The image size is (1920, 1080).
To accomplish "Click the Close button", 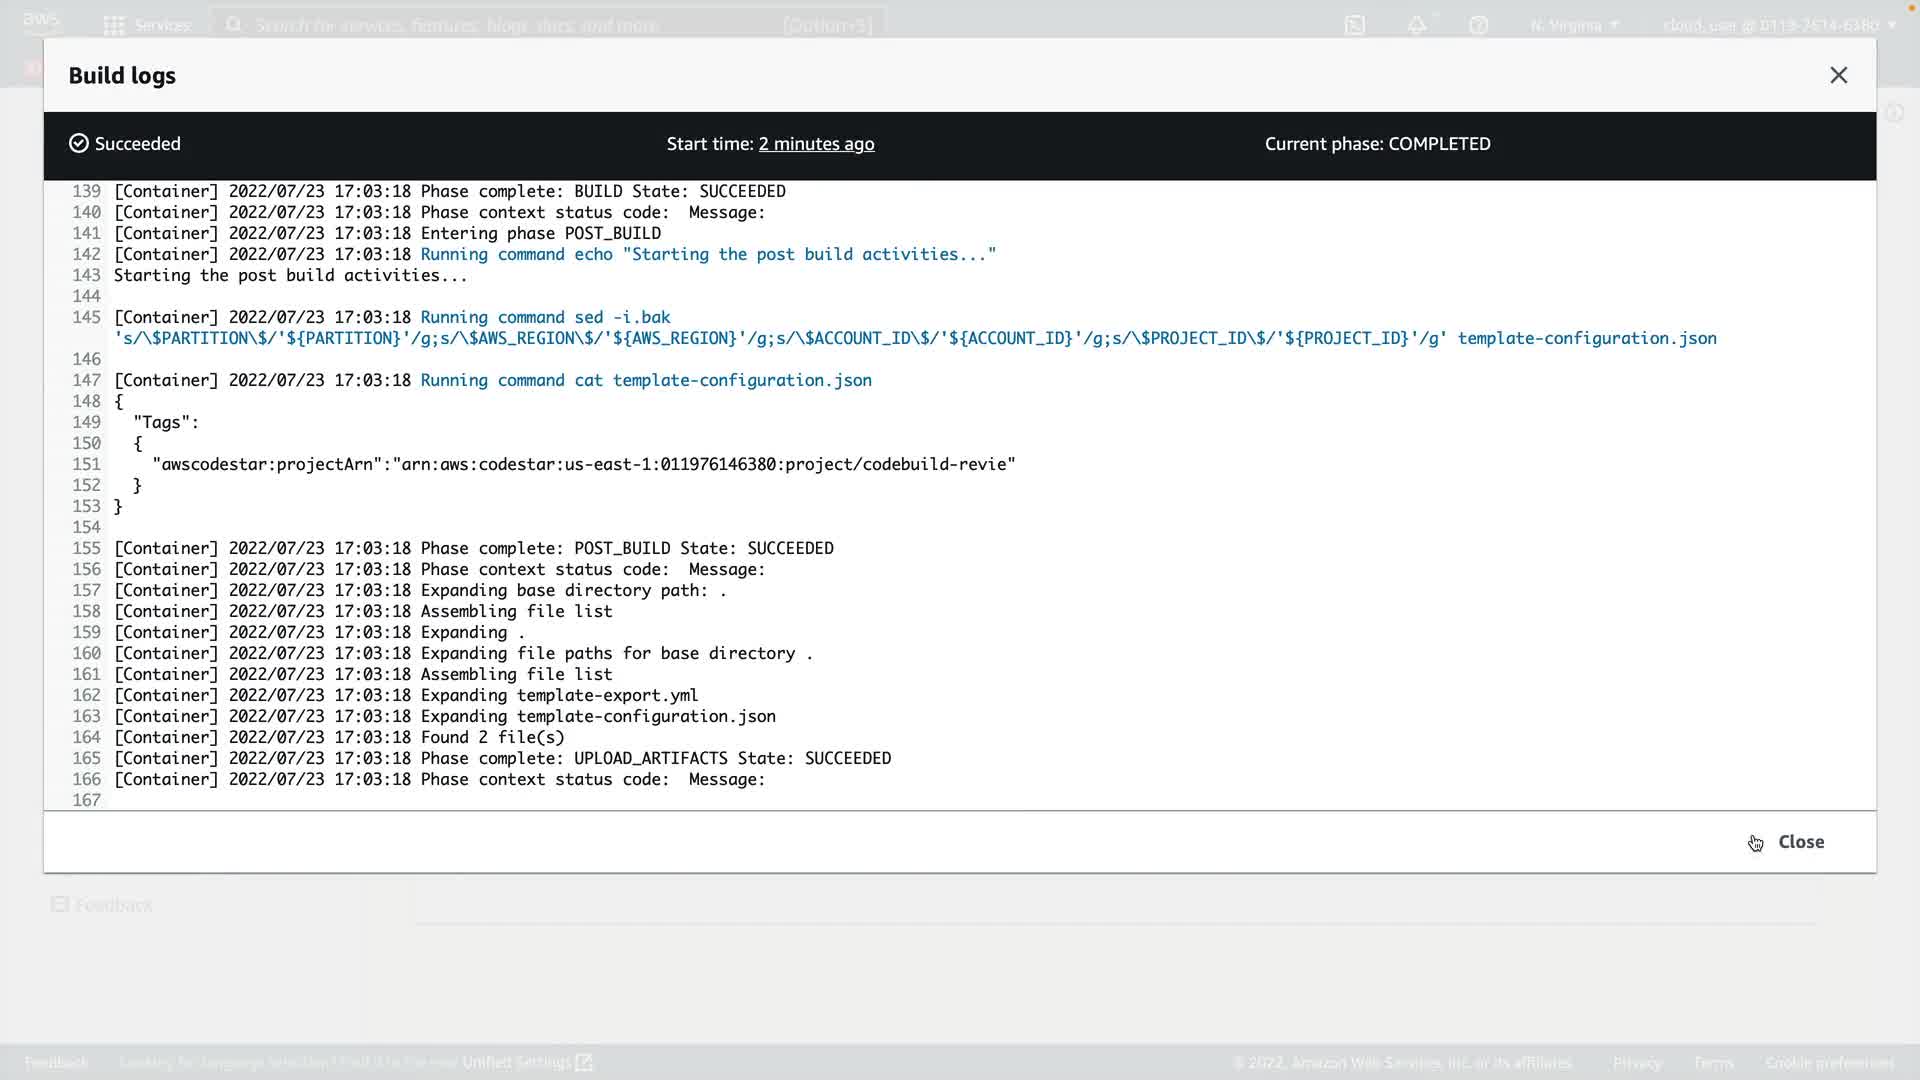I will pos(1800,842).
